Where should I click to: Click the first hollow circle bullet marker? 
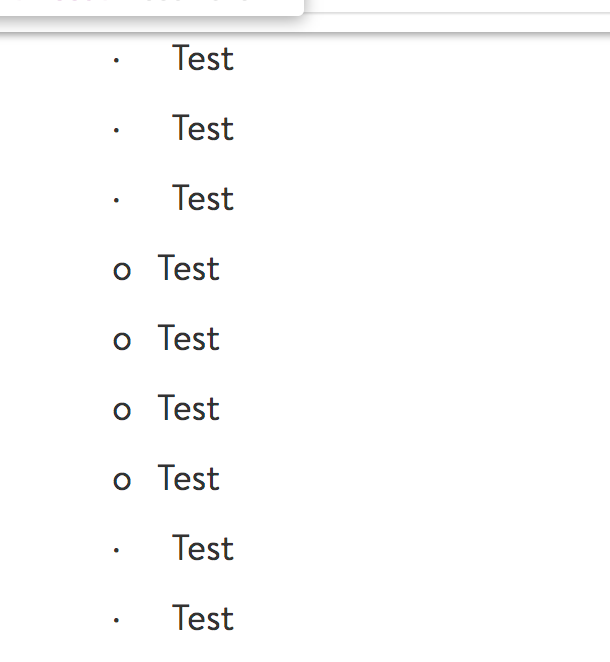point(122,272)
